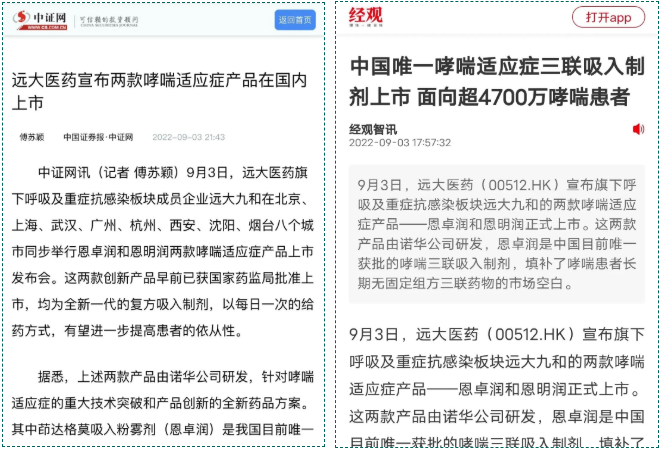The image size is (661, 450).
Task: Tap the 打开app button
Action: pos(608,18)
